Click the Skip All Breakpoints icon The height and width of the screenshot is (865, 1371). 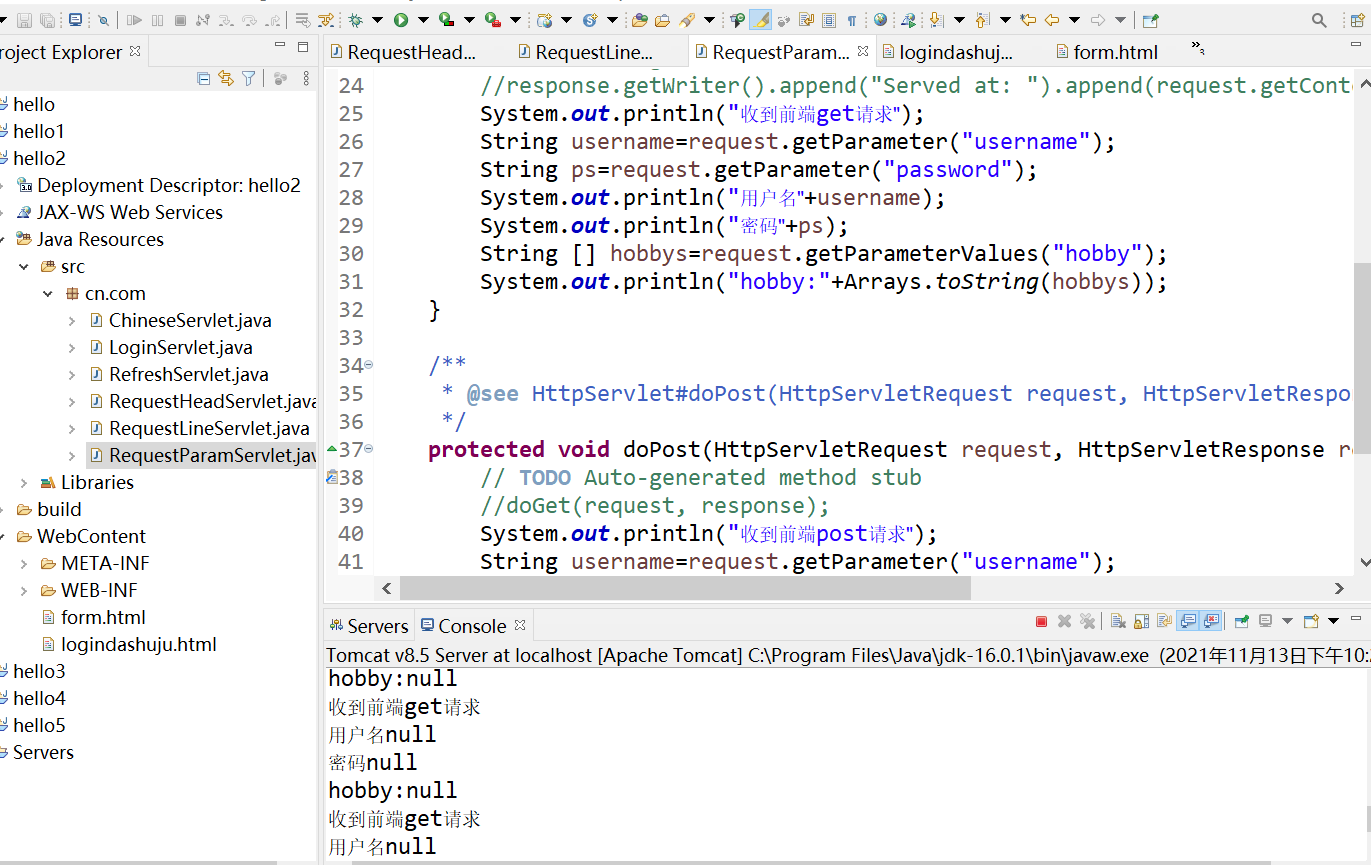pyautogui.click(x=103, y=20)
